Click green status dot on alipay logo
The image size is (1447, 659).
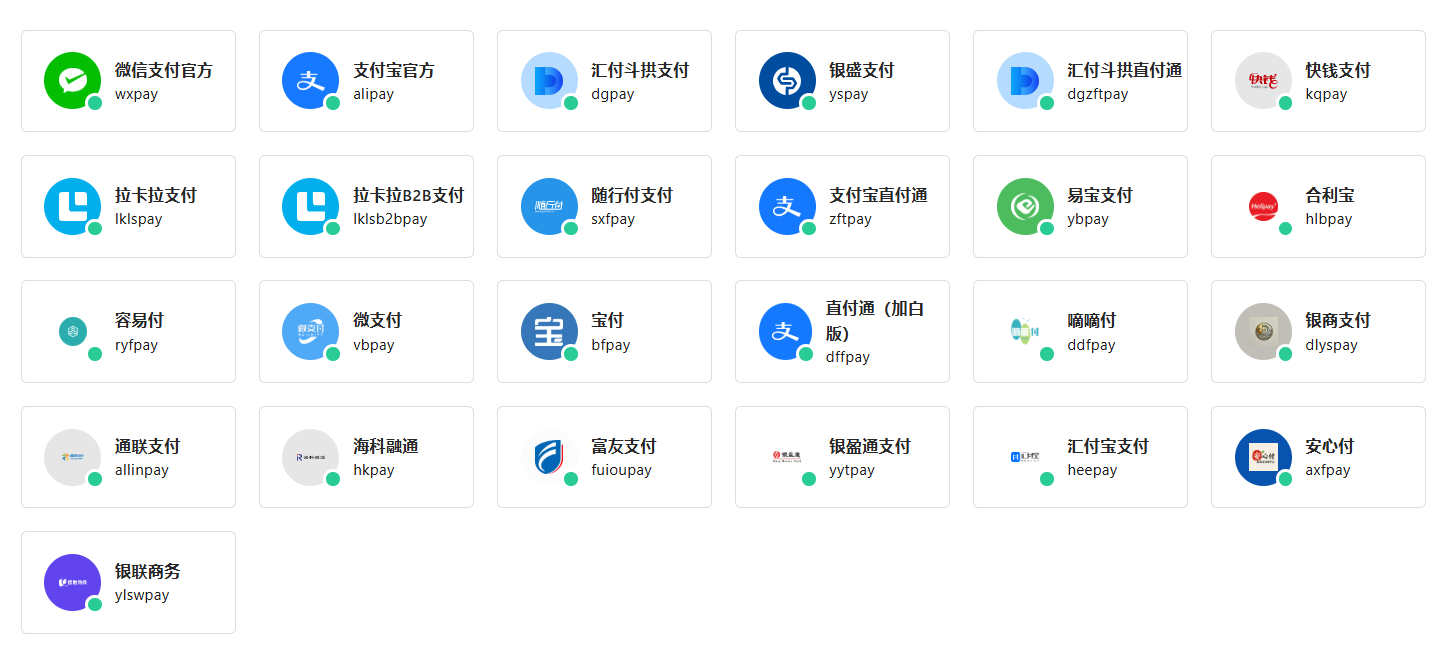(333, 103)
